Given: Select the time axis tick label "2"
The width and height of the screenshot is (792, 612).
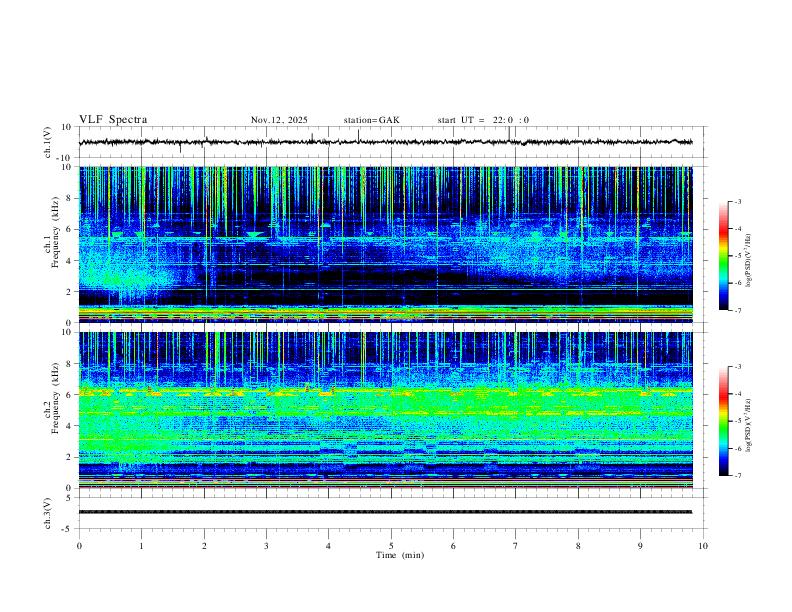Looking at the screenshot, I should click(x=204, y=546).
